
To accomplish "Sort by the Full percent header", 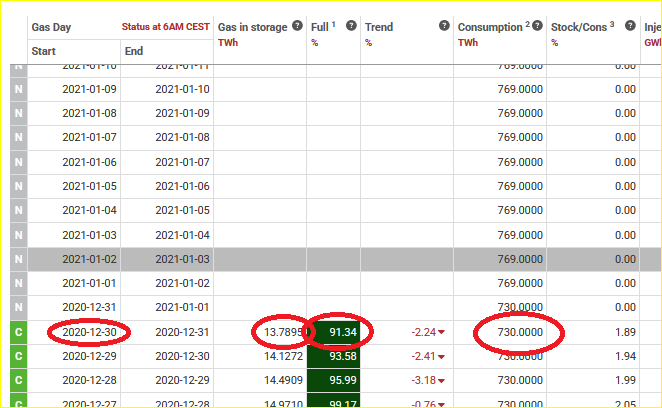I will tap(320, 27).
